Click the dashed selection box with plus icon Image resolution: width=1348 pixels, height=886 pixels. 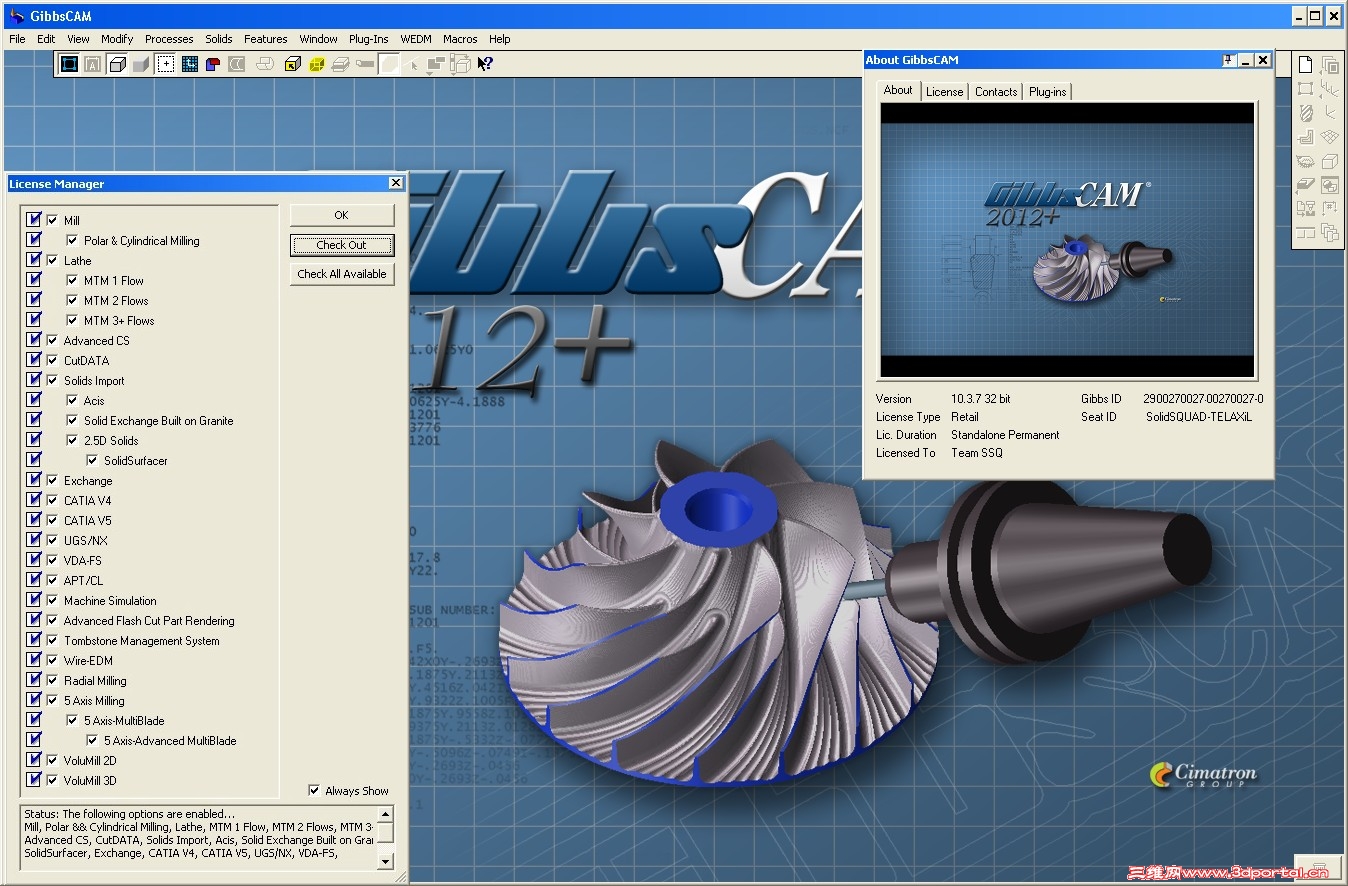coord(166,64)
